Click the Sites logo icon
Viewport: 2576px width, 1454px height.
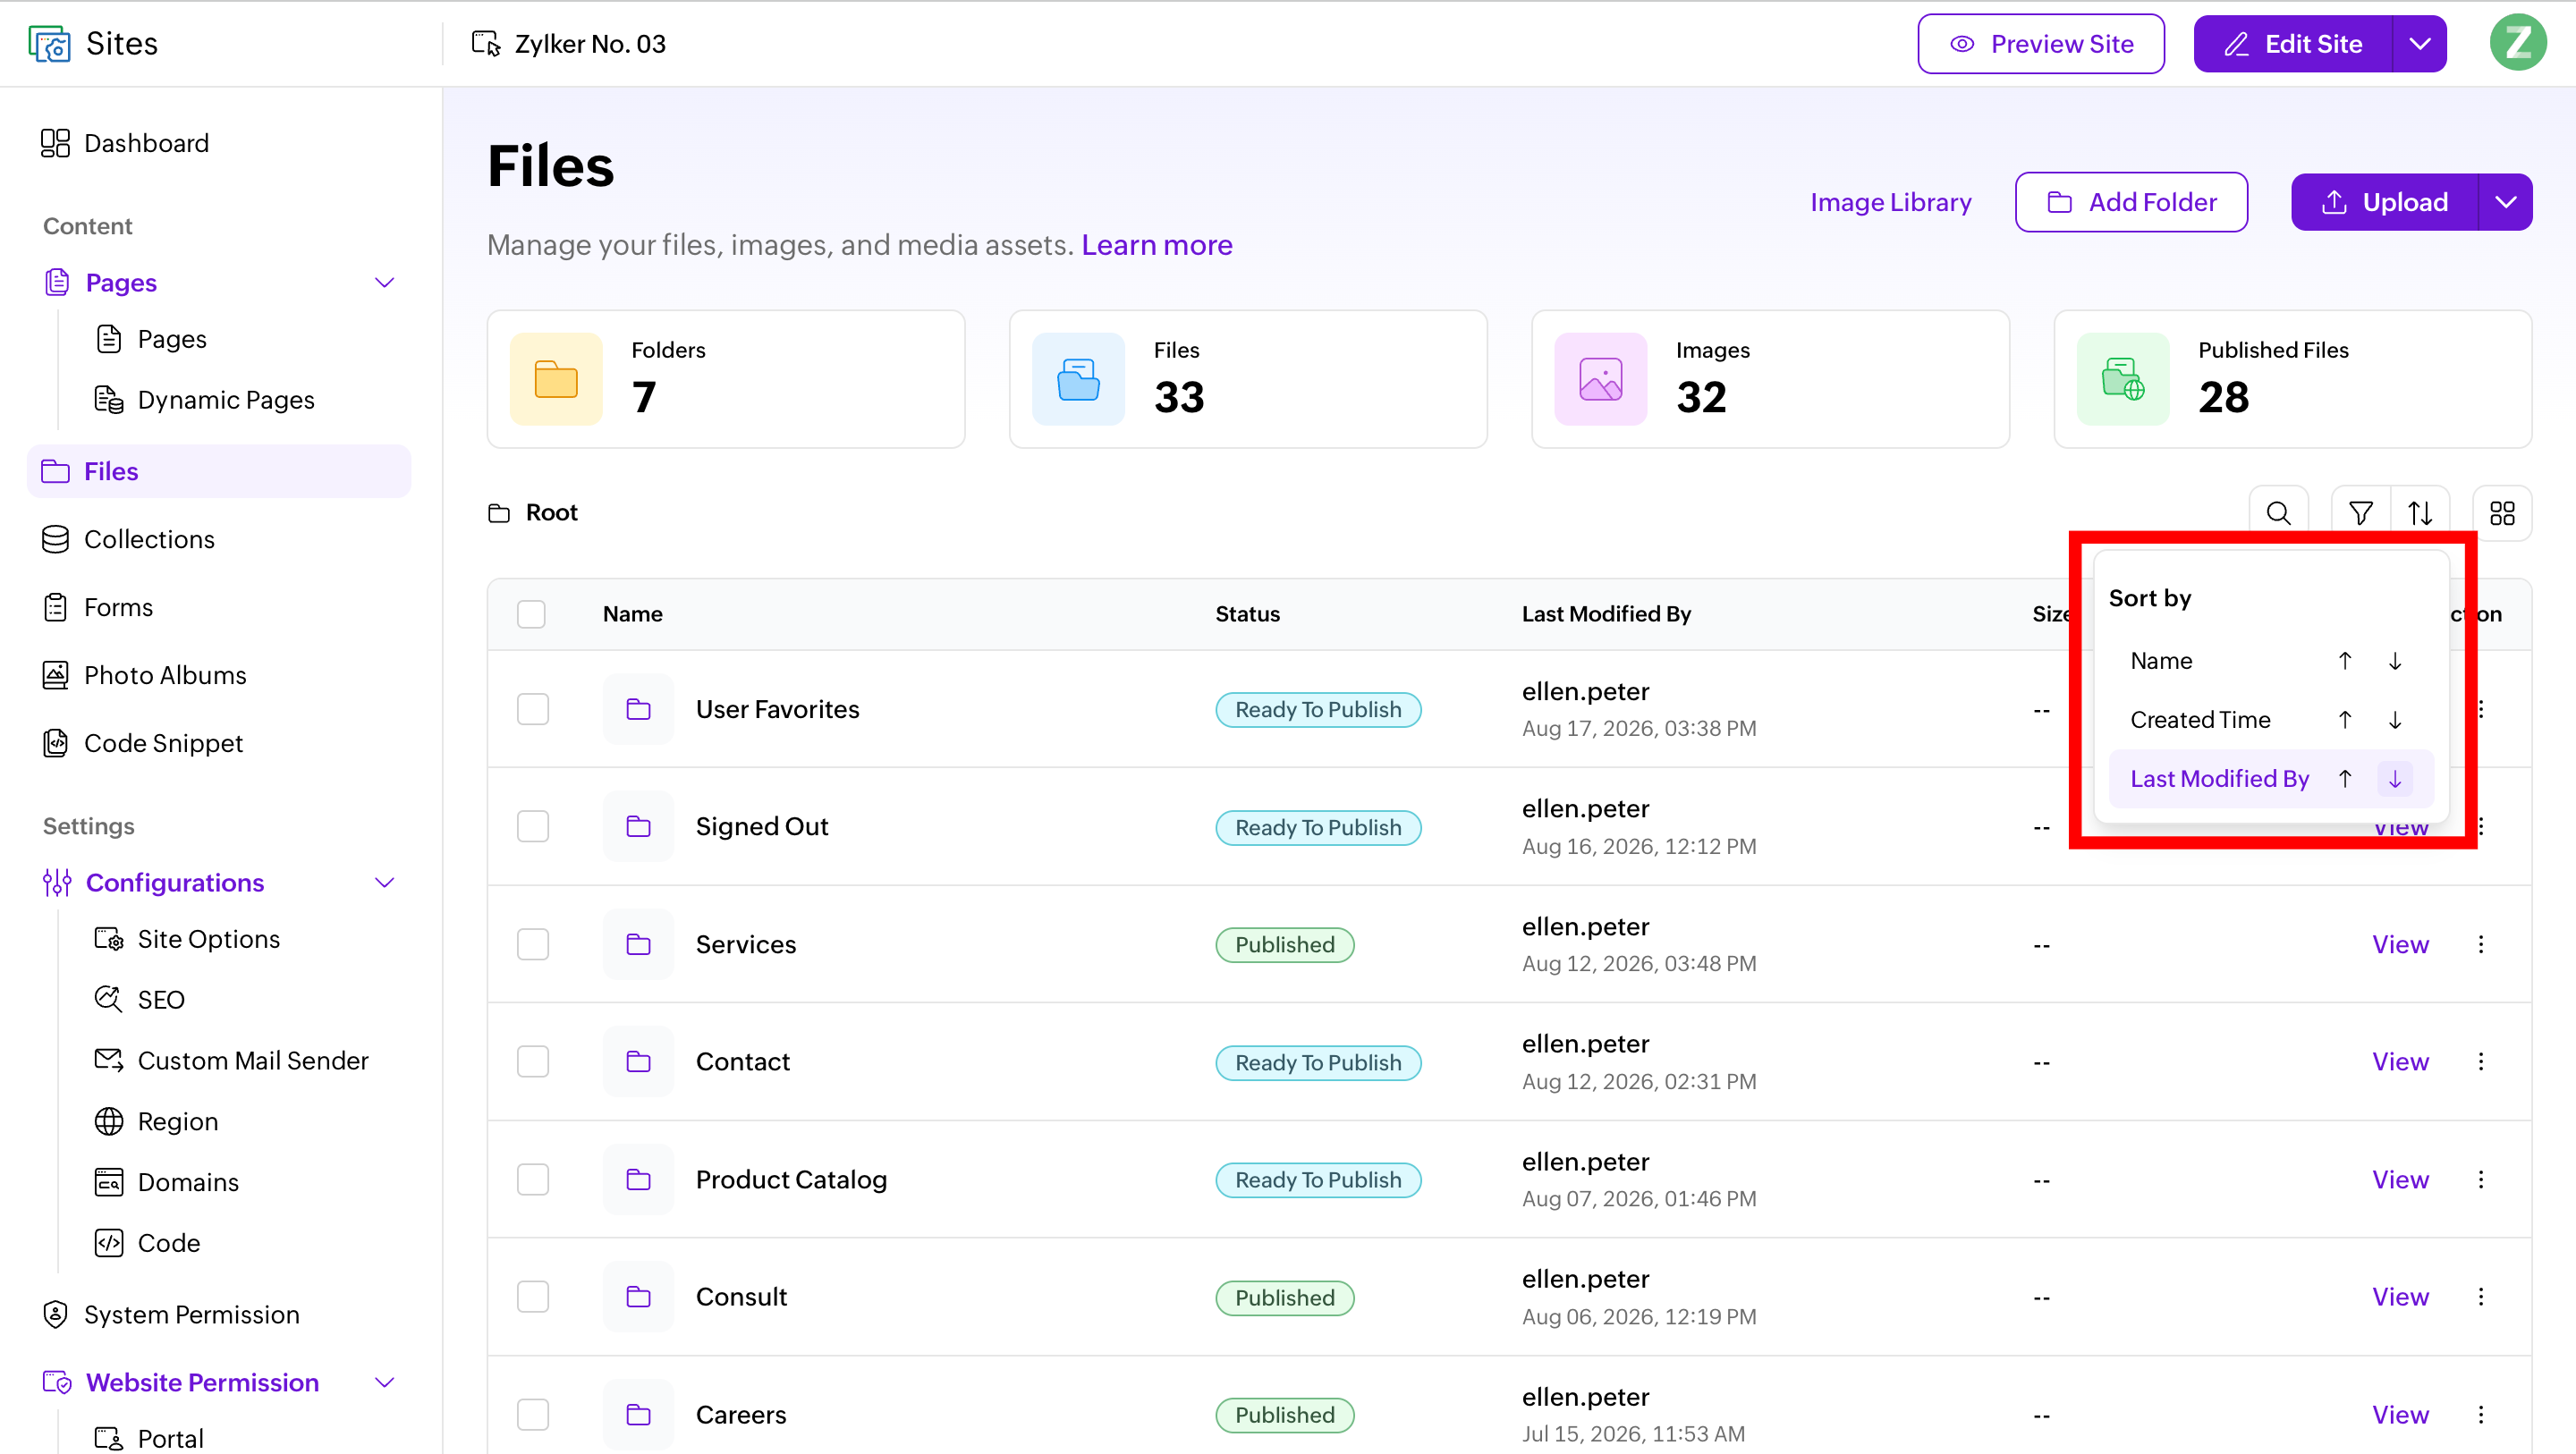point(49,43)
